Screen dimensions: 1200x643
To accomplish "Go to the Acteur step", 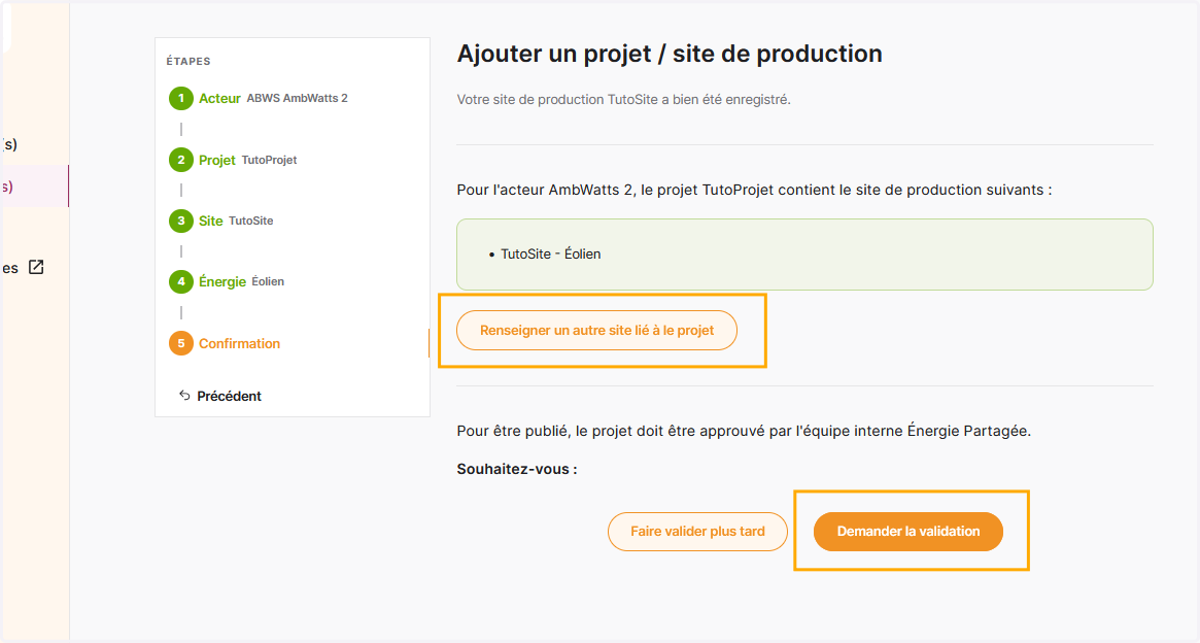I will point(220,98).
